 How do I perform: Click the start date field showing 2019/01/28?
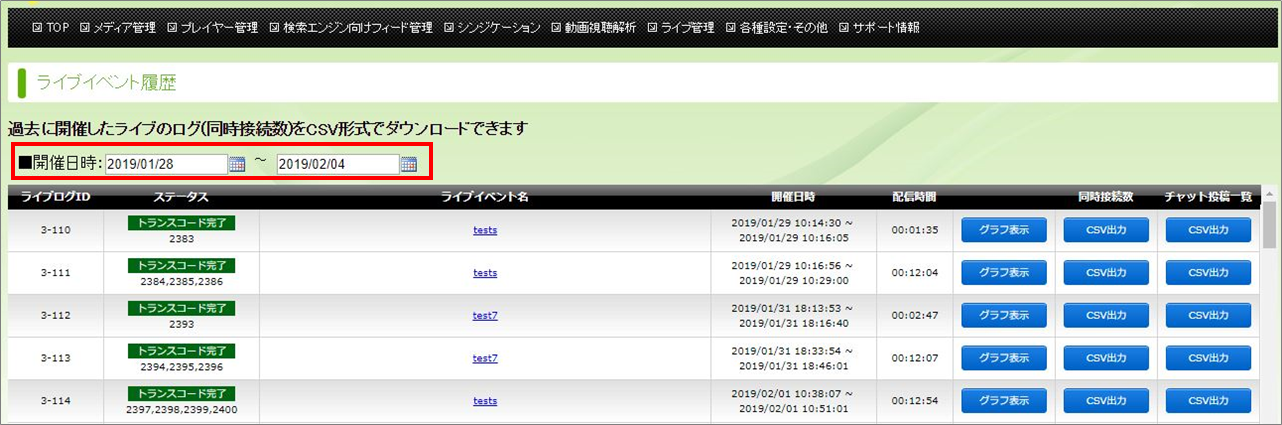[166, 165]
